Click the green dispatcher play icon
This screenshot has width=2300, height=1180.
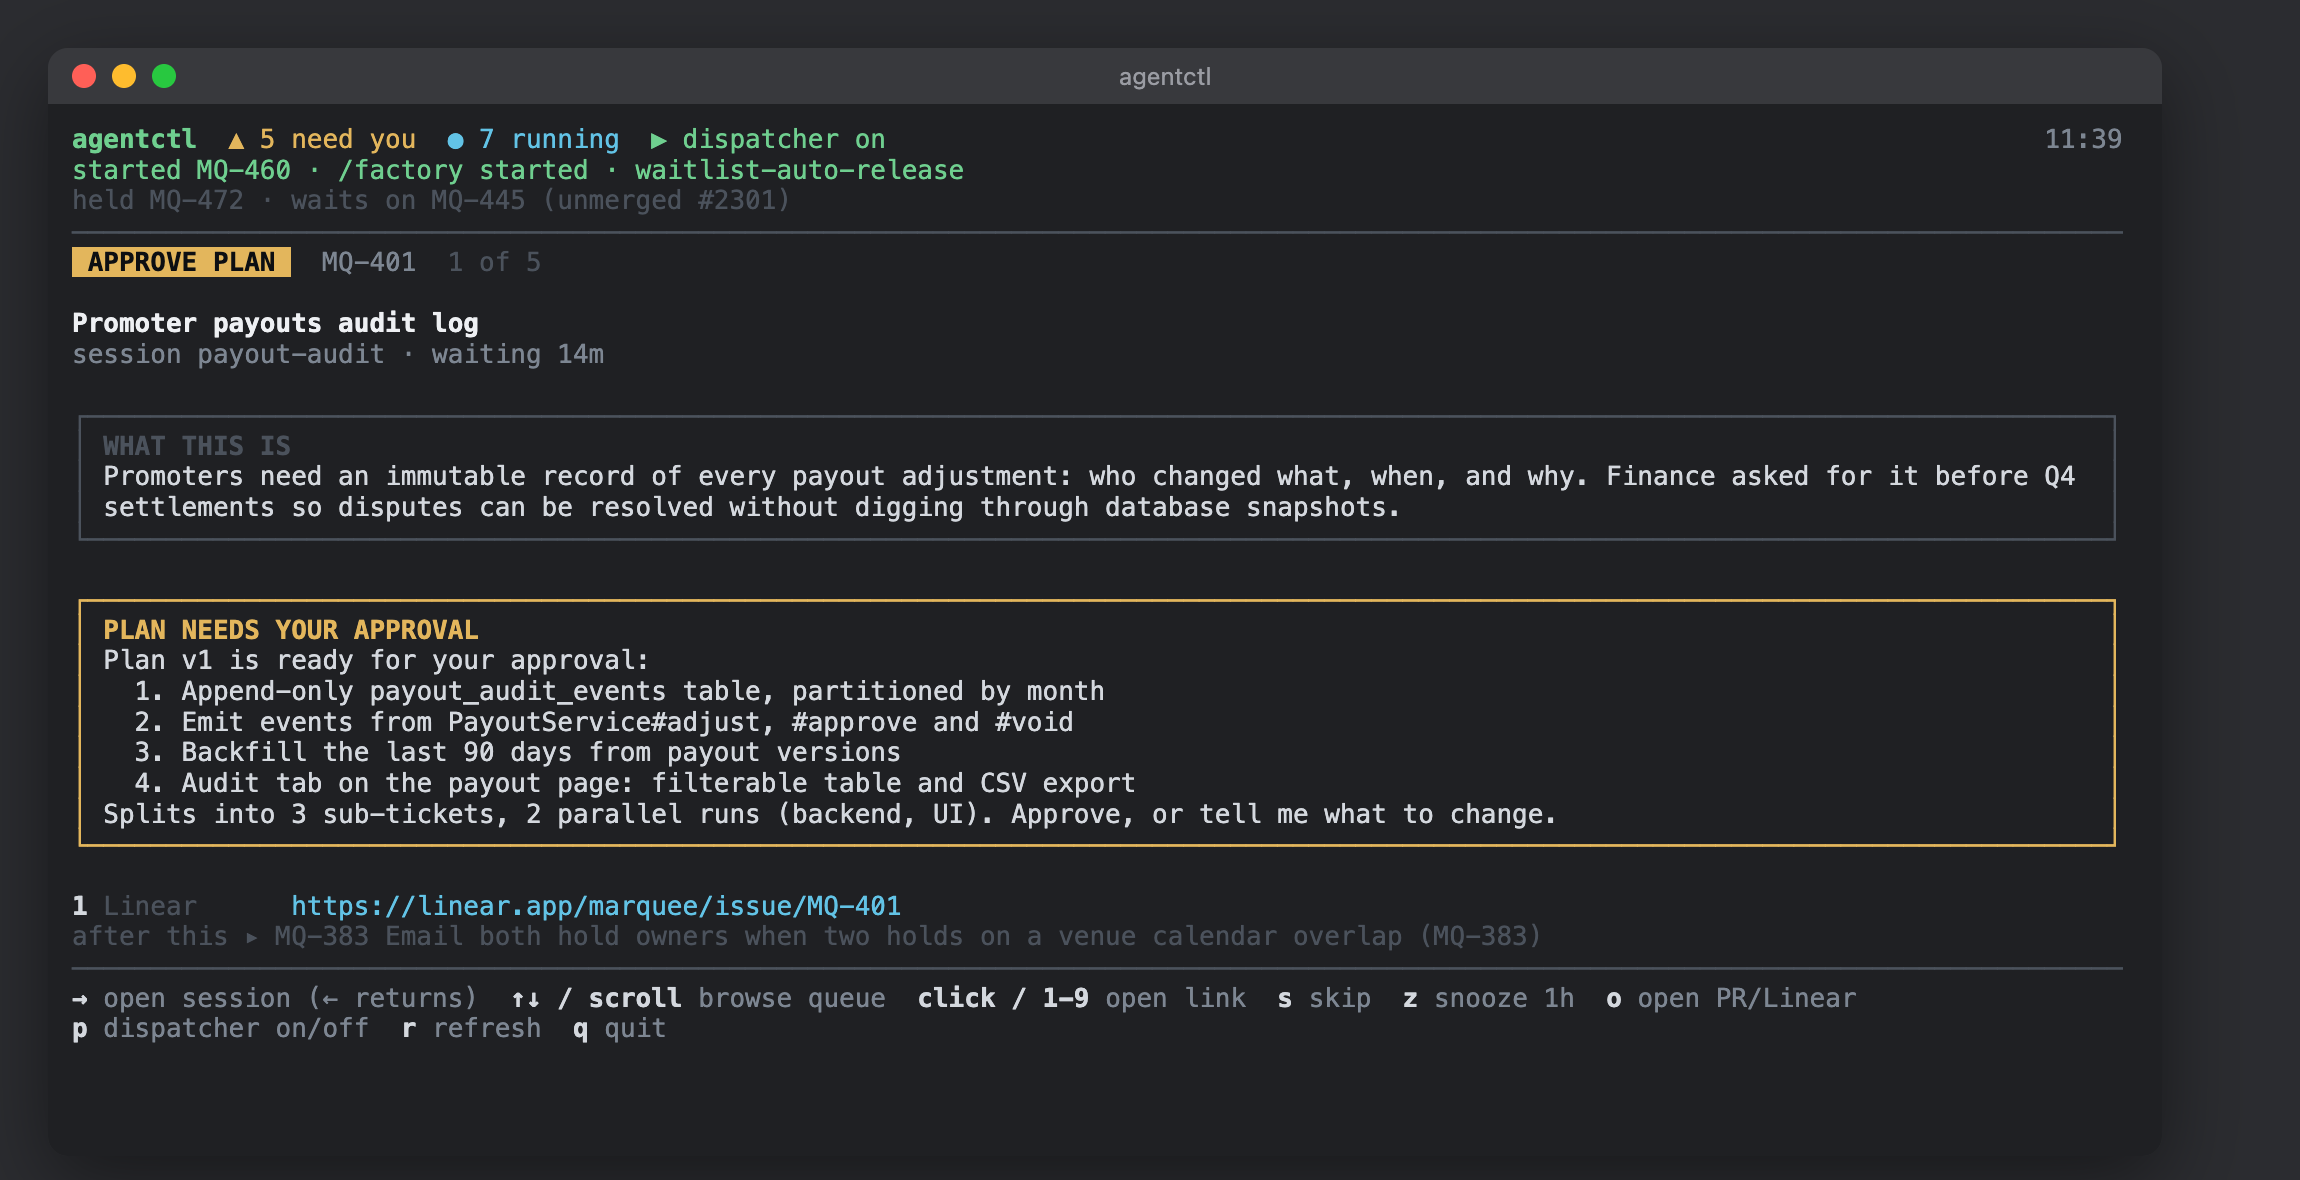point(659,140)
